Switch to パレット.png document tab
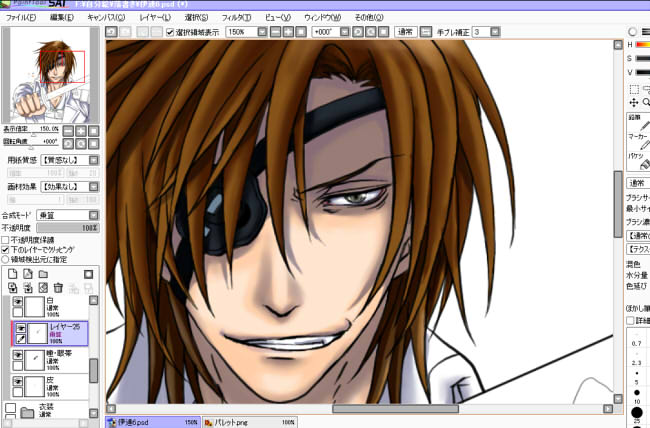This screenshot has width=650, height=428. [250, 422]
